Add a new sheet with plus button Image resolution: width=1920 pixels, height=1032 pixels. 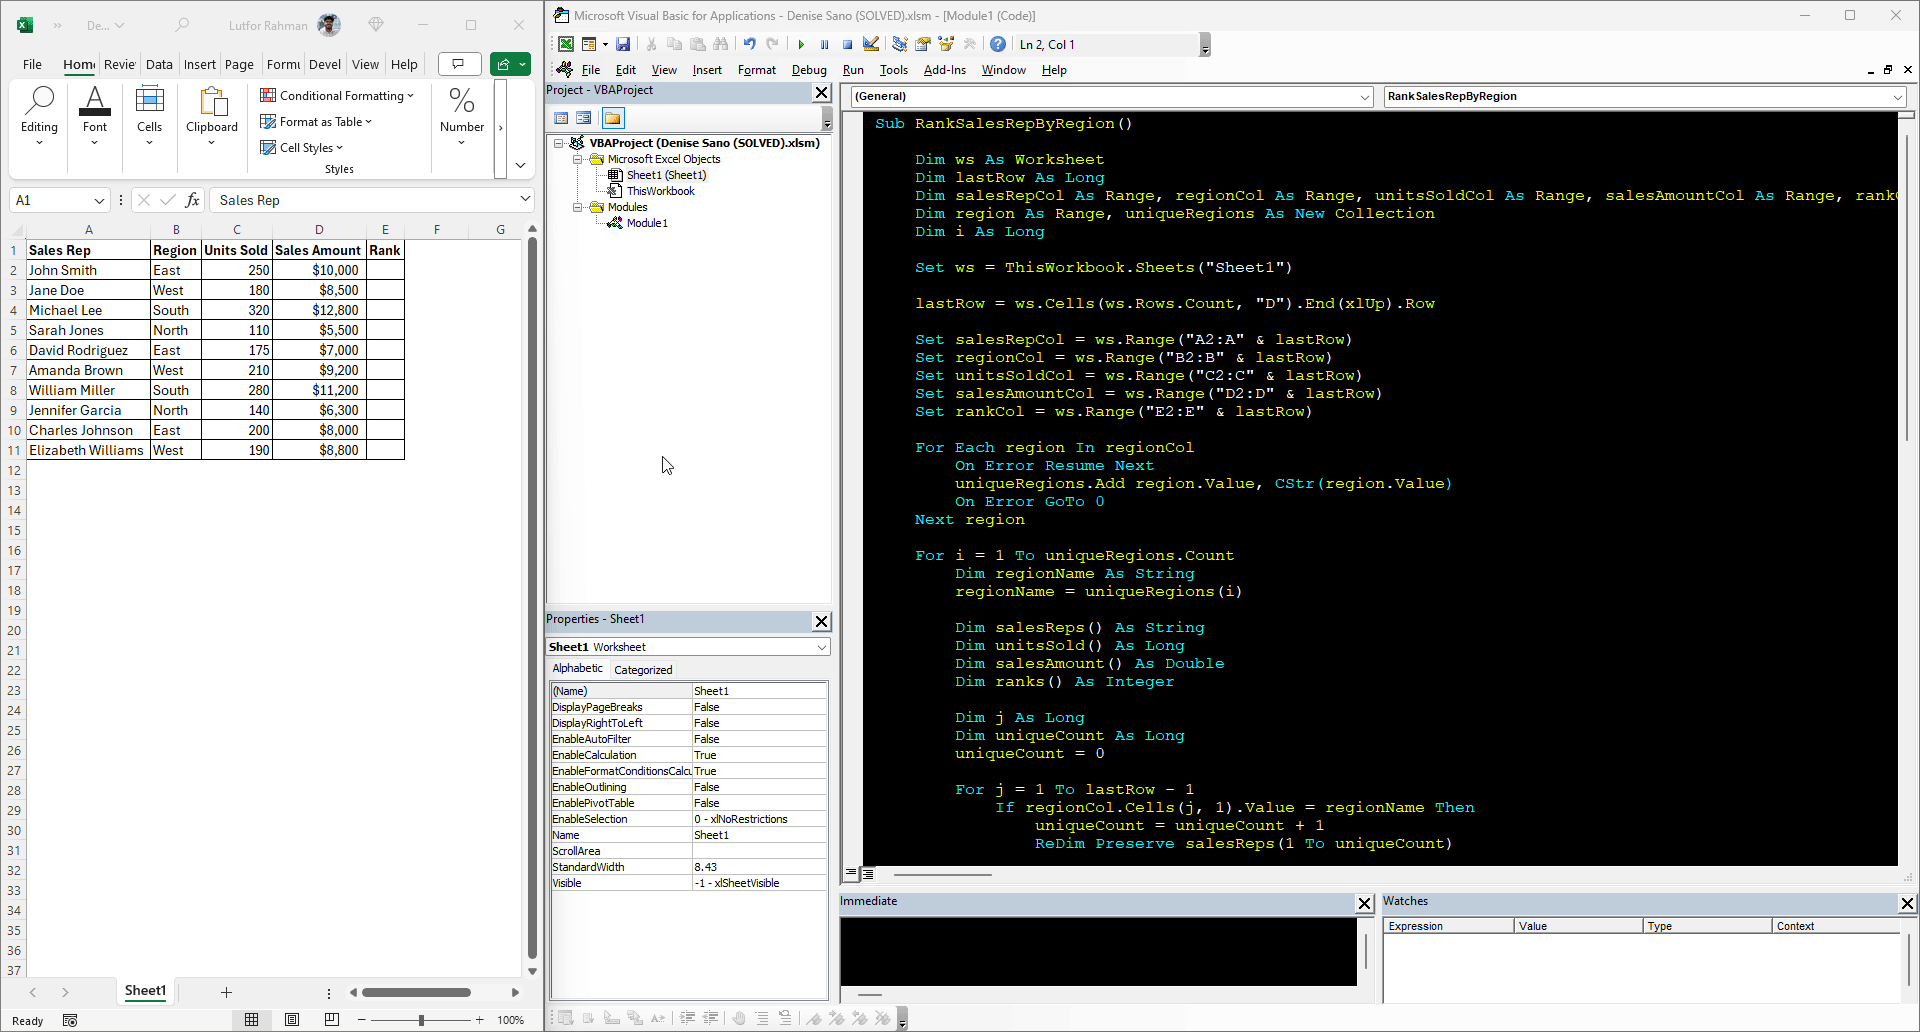[x=226, y=992]
